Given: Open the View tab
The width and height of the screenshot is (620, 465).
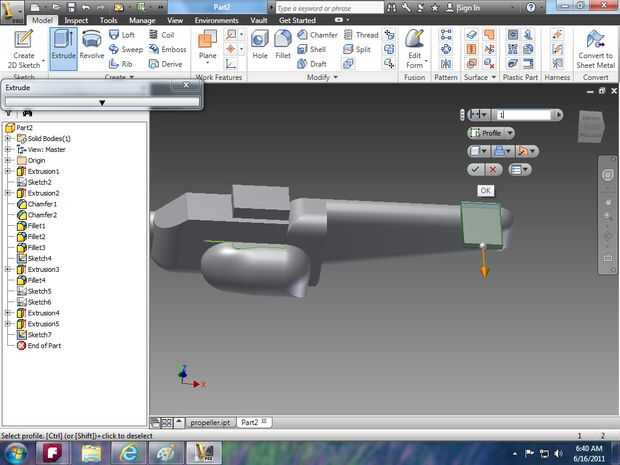Looking at the screenshot, I should [175, 20].
